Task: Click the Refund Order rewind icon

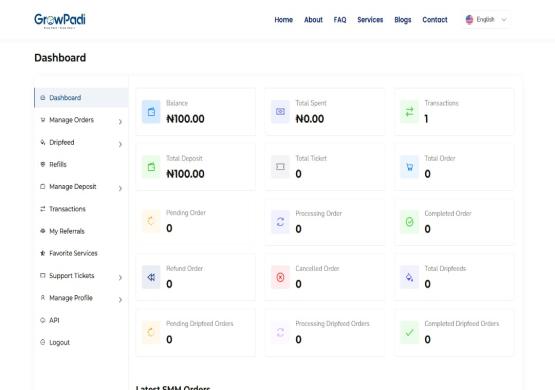Action: coord(151,277)
